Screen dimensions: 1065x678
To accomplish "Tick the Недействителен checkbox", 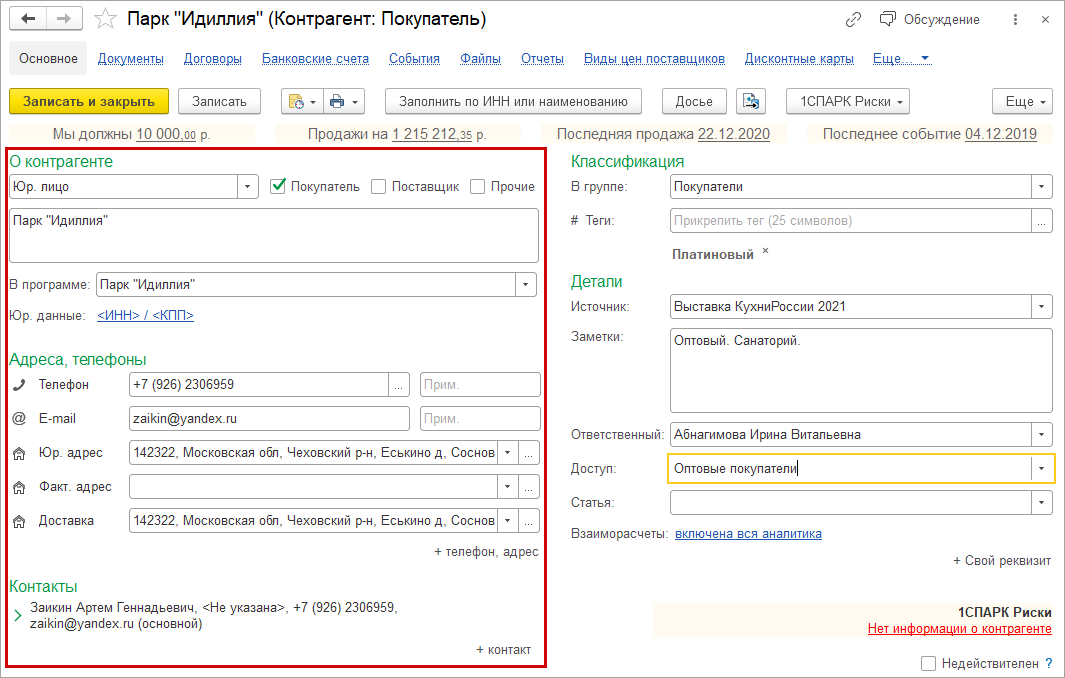I will (928, 663).
